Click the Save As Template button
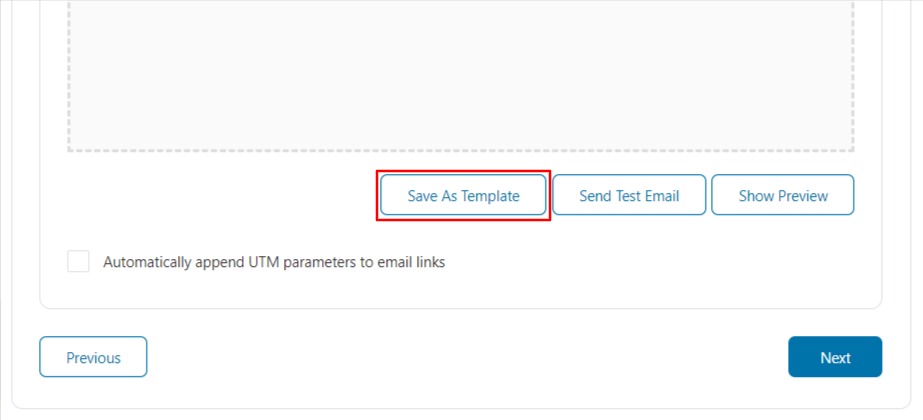The height and width of the screenshot is (420, 923). pyautogui.click(x=463, y=195)
